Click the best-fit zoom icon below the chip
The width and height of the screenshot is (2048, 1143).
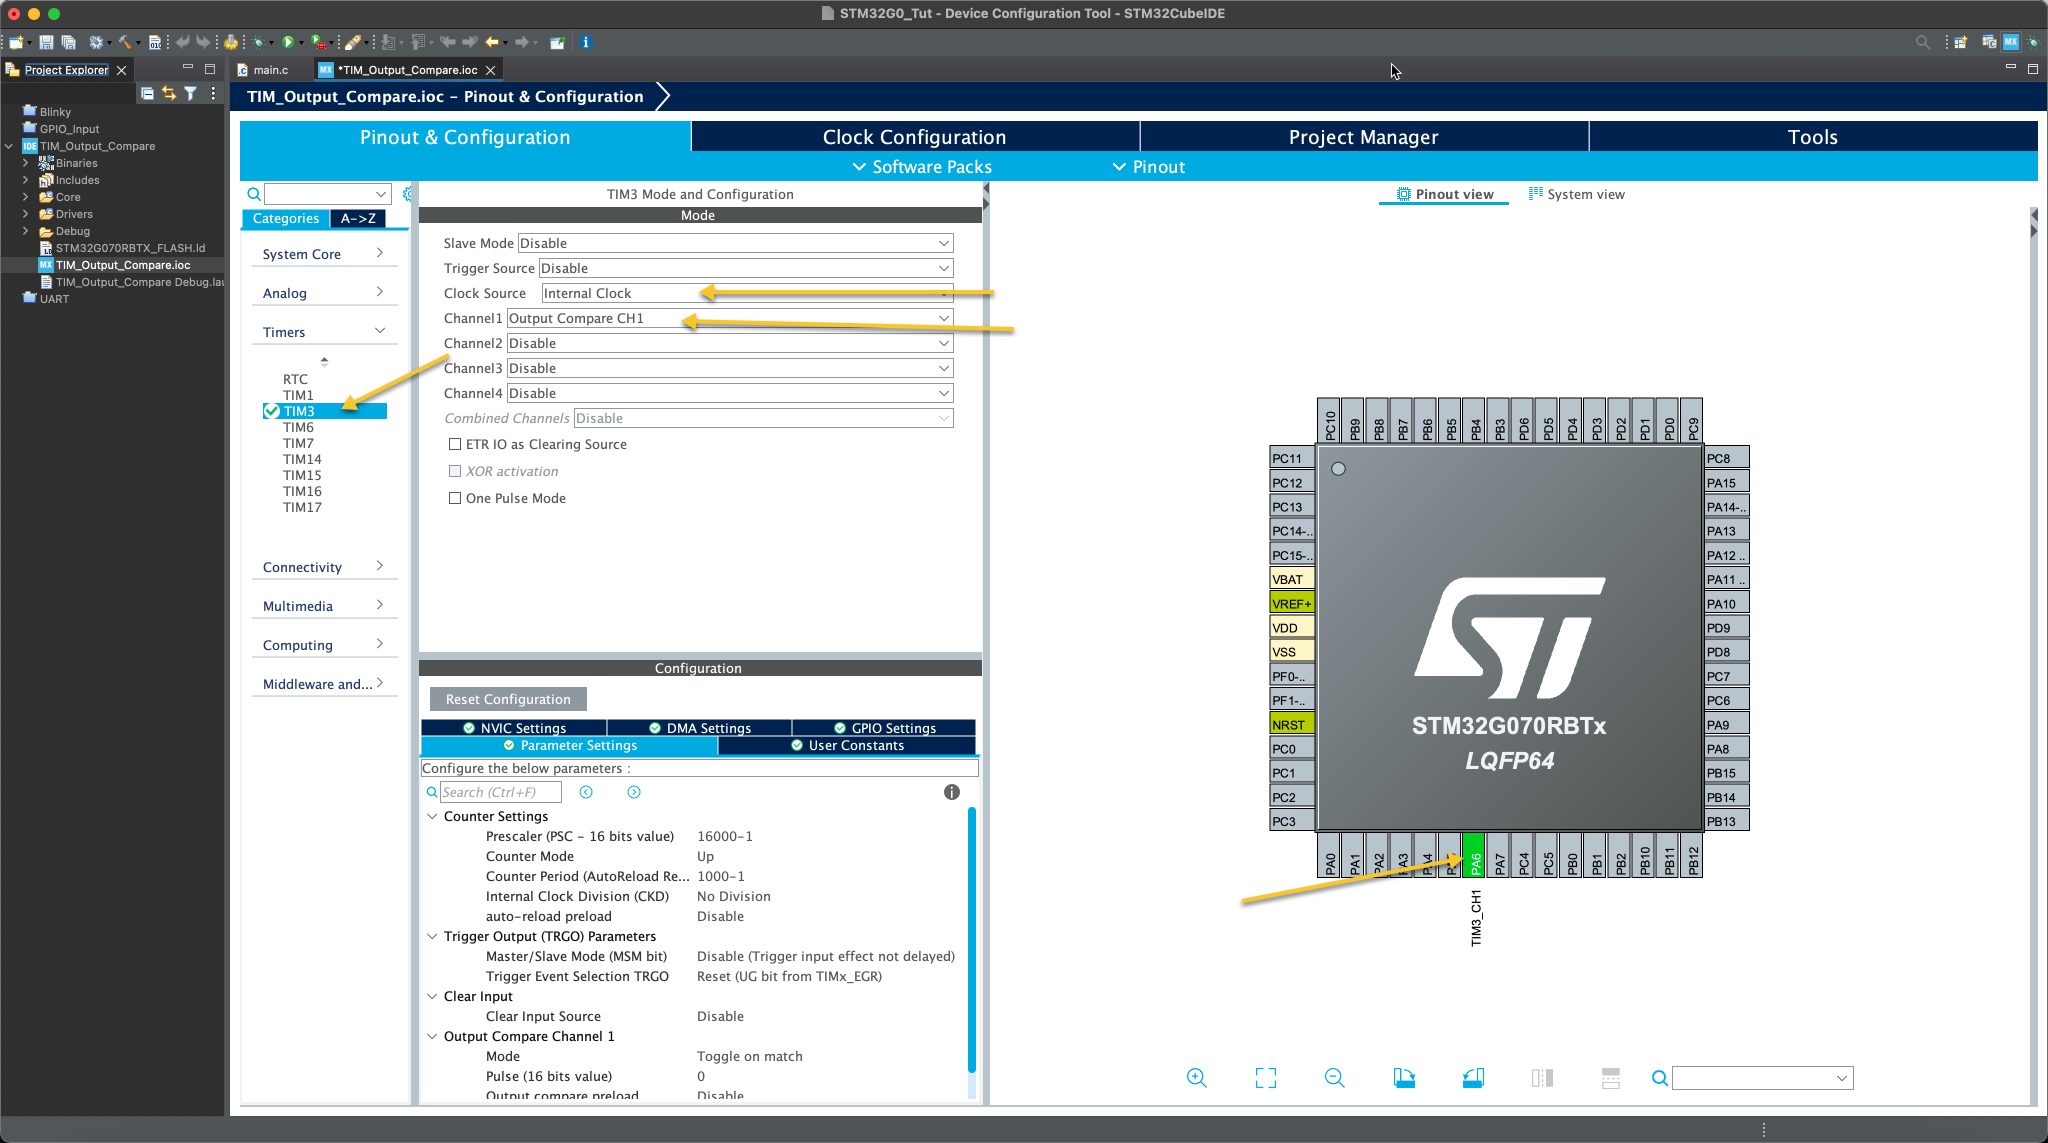tap(1264, 1077)
